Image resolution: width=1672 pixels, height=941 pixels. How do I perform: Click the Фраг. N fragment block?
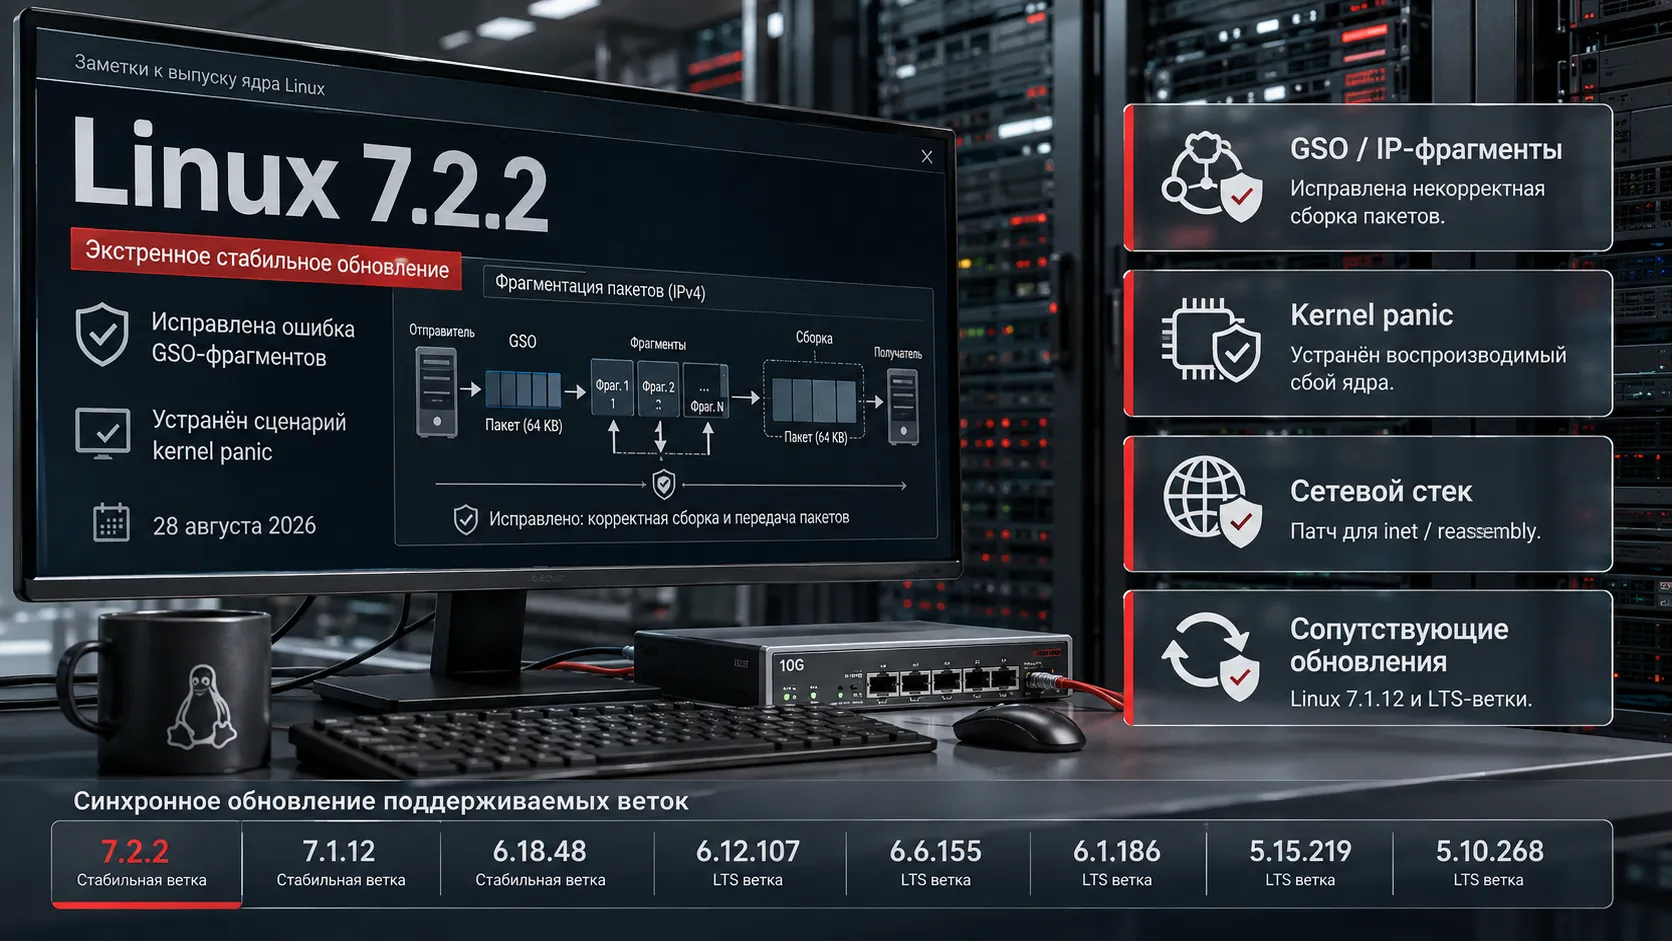pyautogui.click(x=705, y=391)
